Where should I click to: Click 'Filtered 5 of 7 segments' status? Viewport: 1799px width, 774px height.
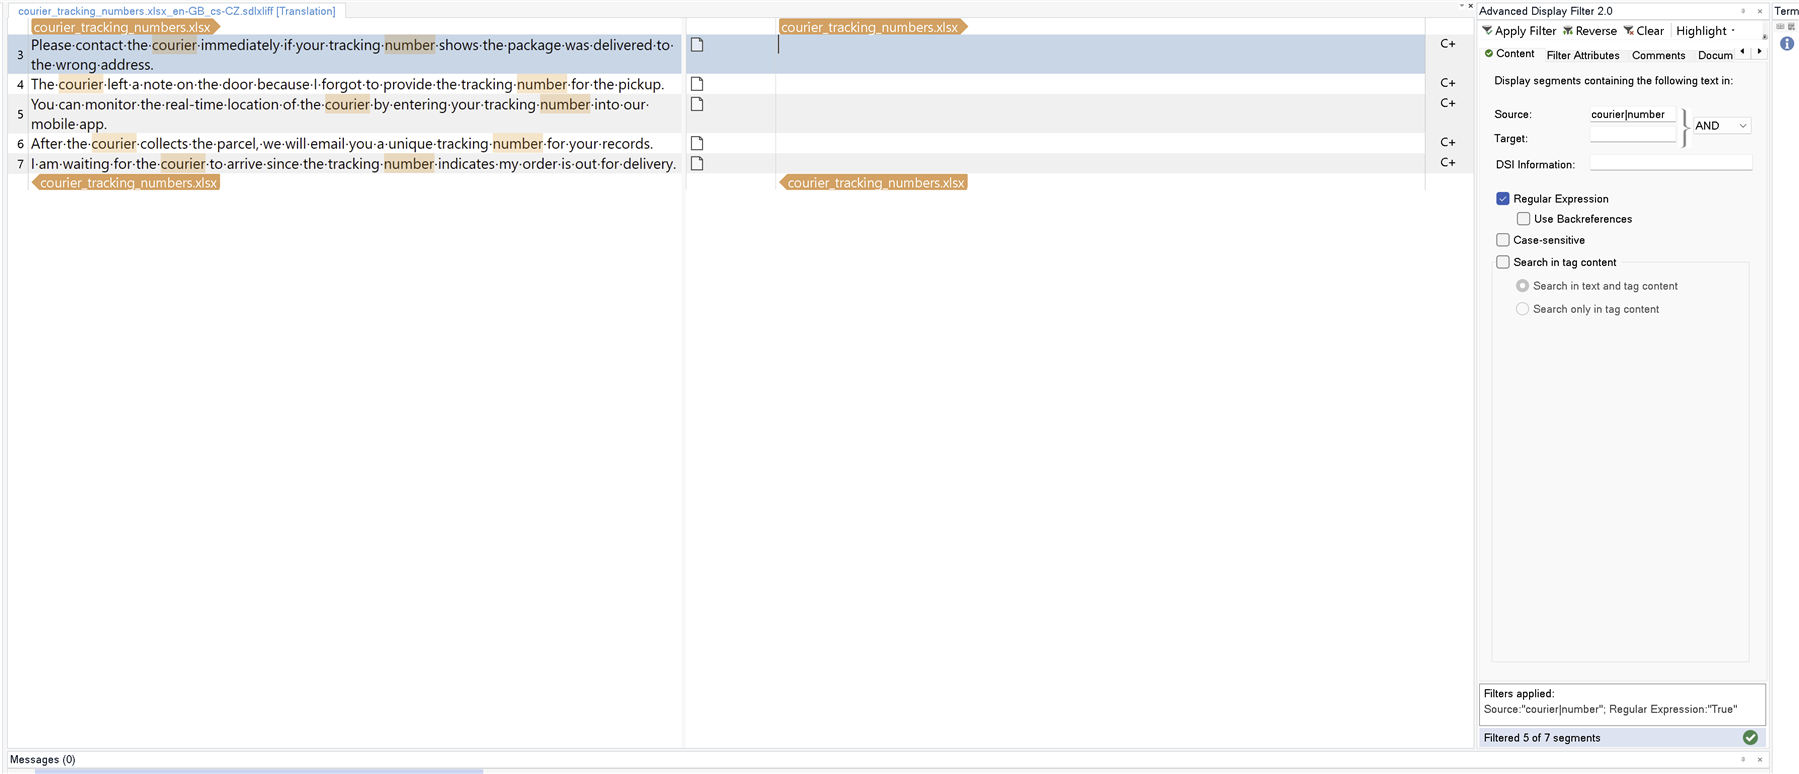click(1542, 738)
